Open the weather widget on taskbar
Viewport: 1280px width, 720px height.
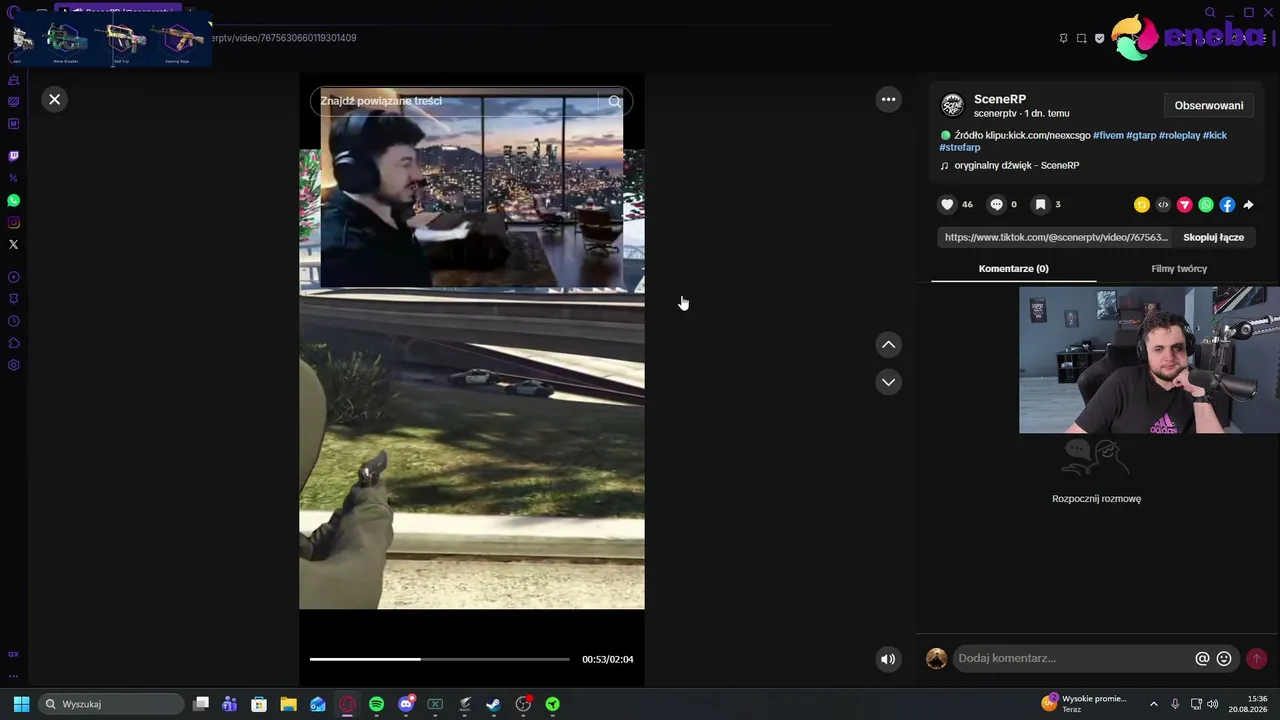tap(1084, 704)
